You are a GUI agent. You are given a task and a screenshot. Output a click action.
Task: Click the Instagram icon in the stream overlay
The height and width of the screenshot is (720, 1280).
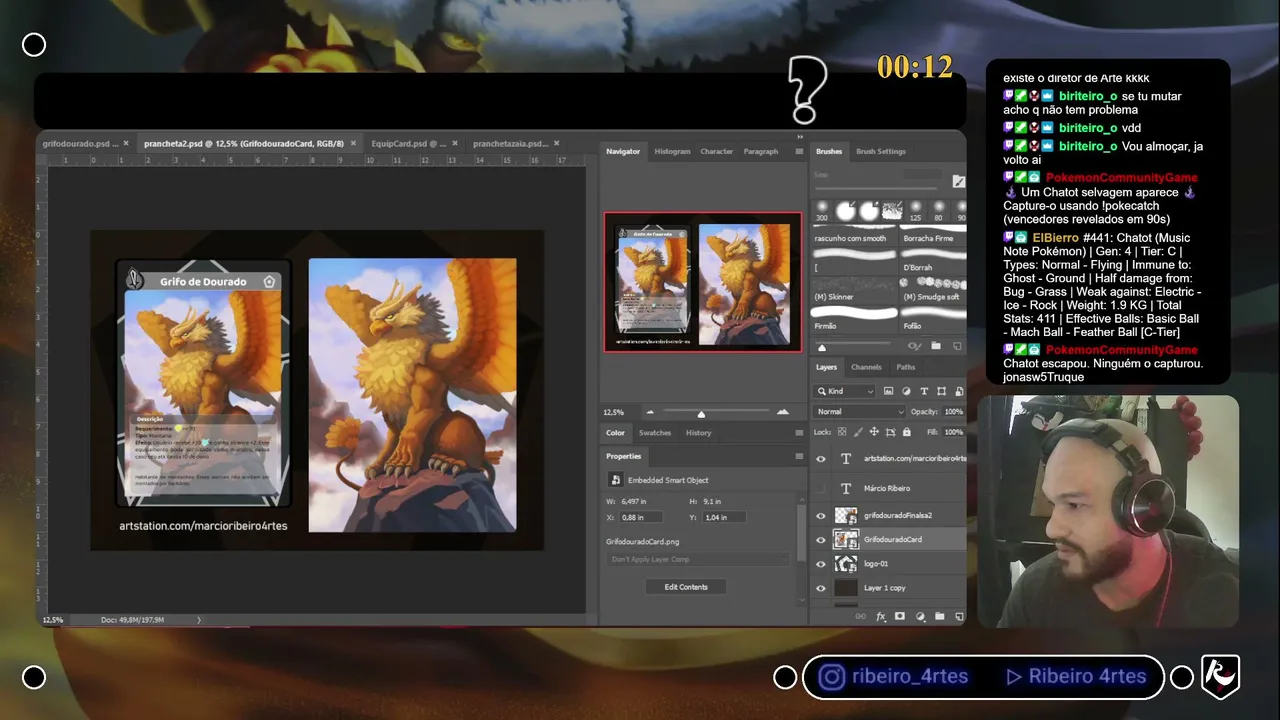coord(832,677)
